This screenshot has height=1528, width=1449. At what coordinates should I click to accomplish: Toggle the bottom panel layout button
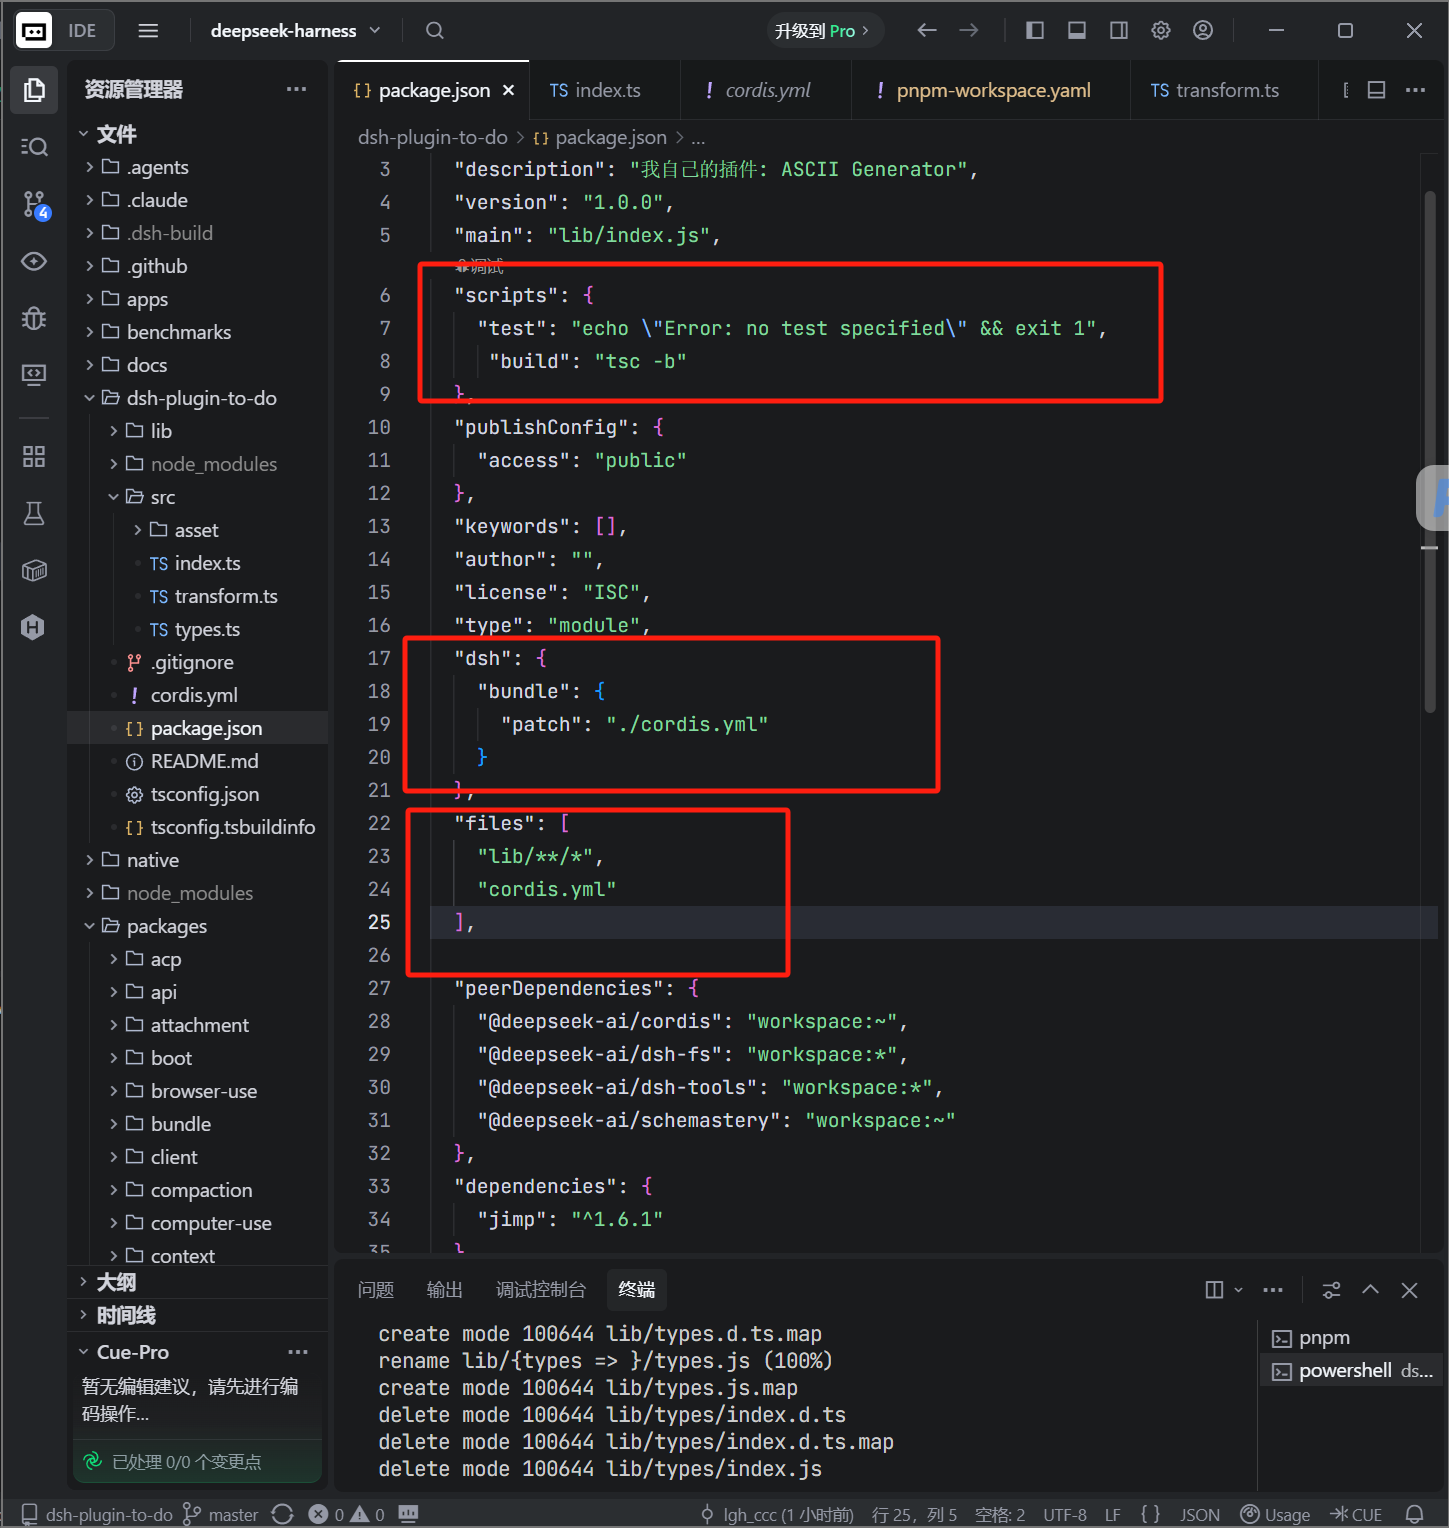[x=1077, y=31]
